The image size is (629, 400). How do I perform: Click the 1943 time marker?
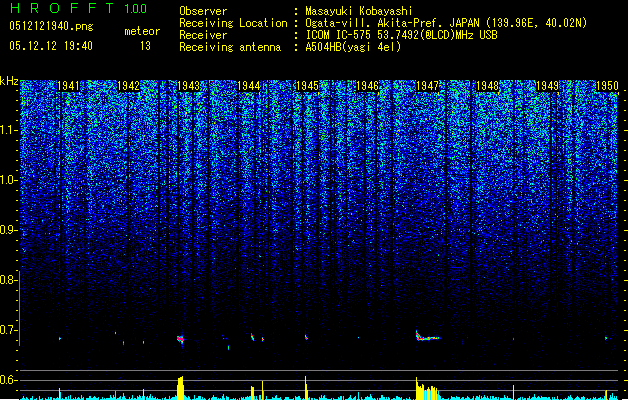(188, 86)
